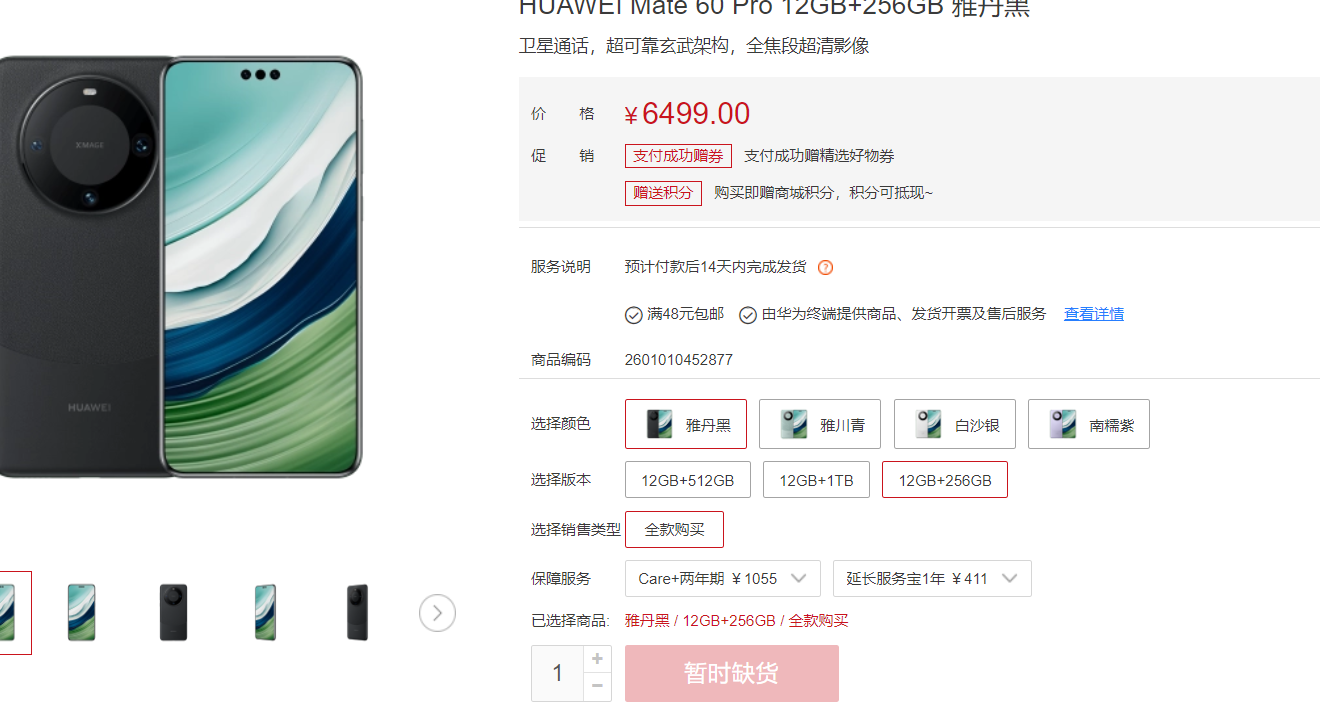Choose the 12GB+512GB version
1320x721 pixels.
coord(688,480)
